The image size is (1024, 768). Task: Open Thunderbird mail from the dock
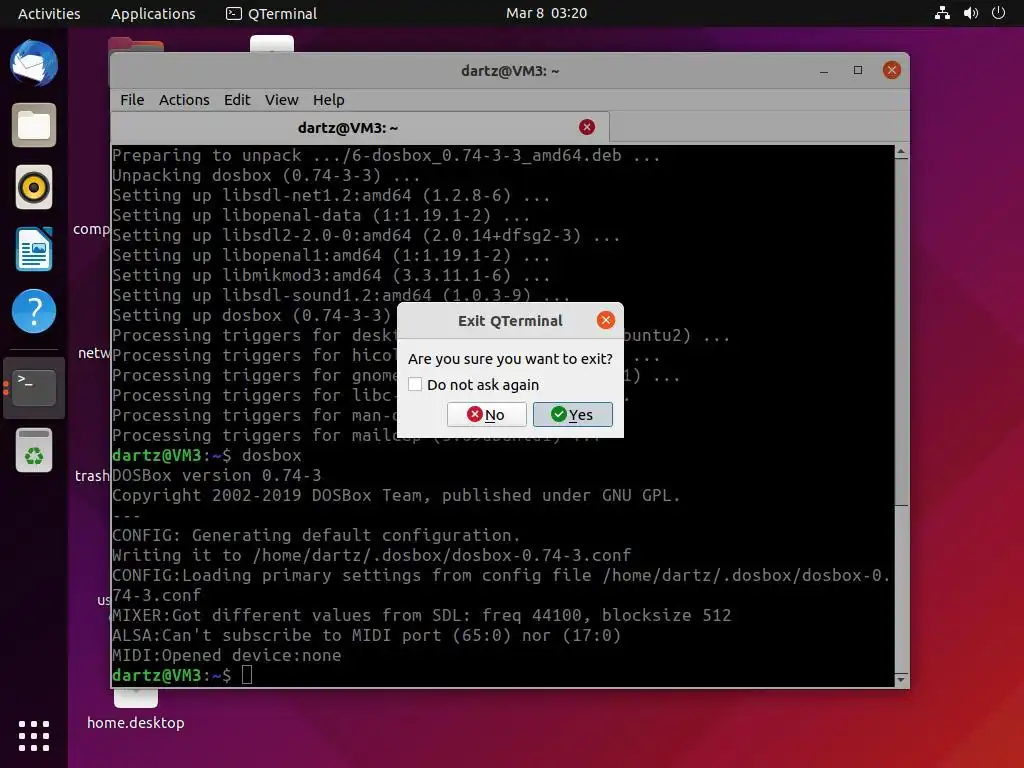[x=34, y=63]
